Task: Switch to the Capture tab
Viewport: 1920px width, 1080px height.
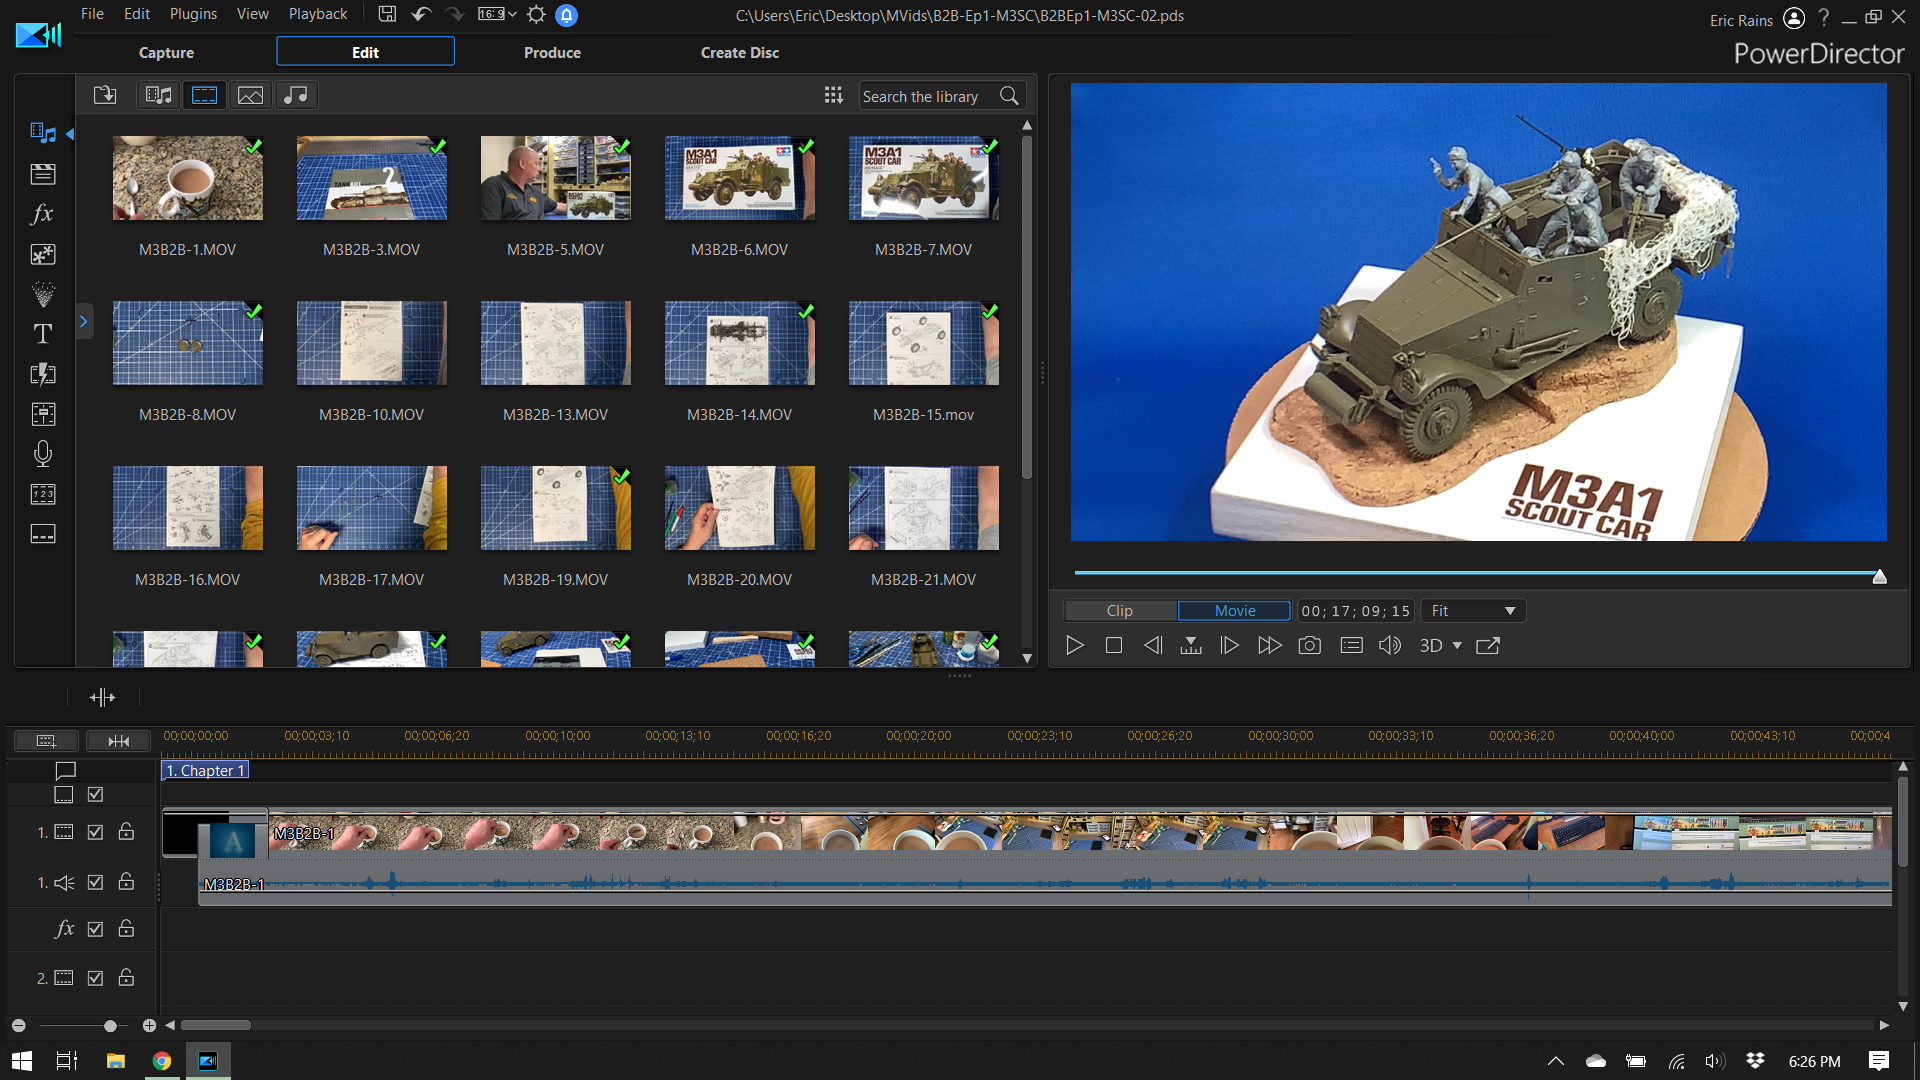Action: coord(166,52)
